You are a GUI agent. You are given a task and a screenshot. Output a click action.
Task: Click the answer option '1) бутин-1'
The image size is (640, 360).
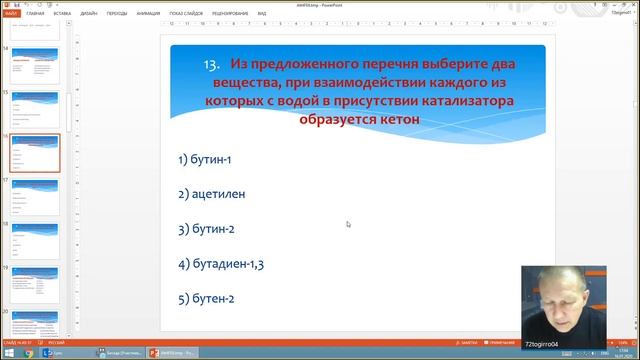(204, 159)
